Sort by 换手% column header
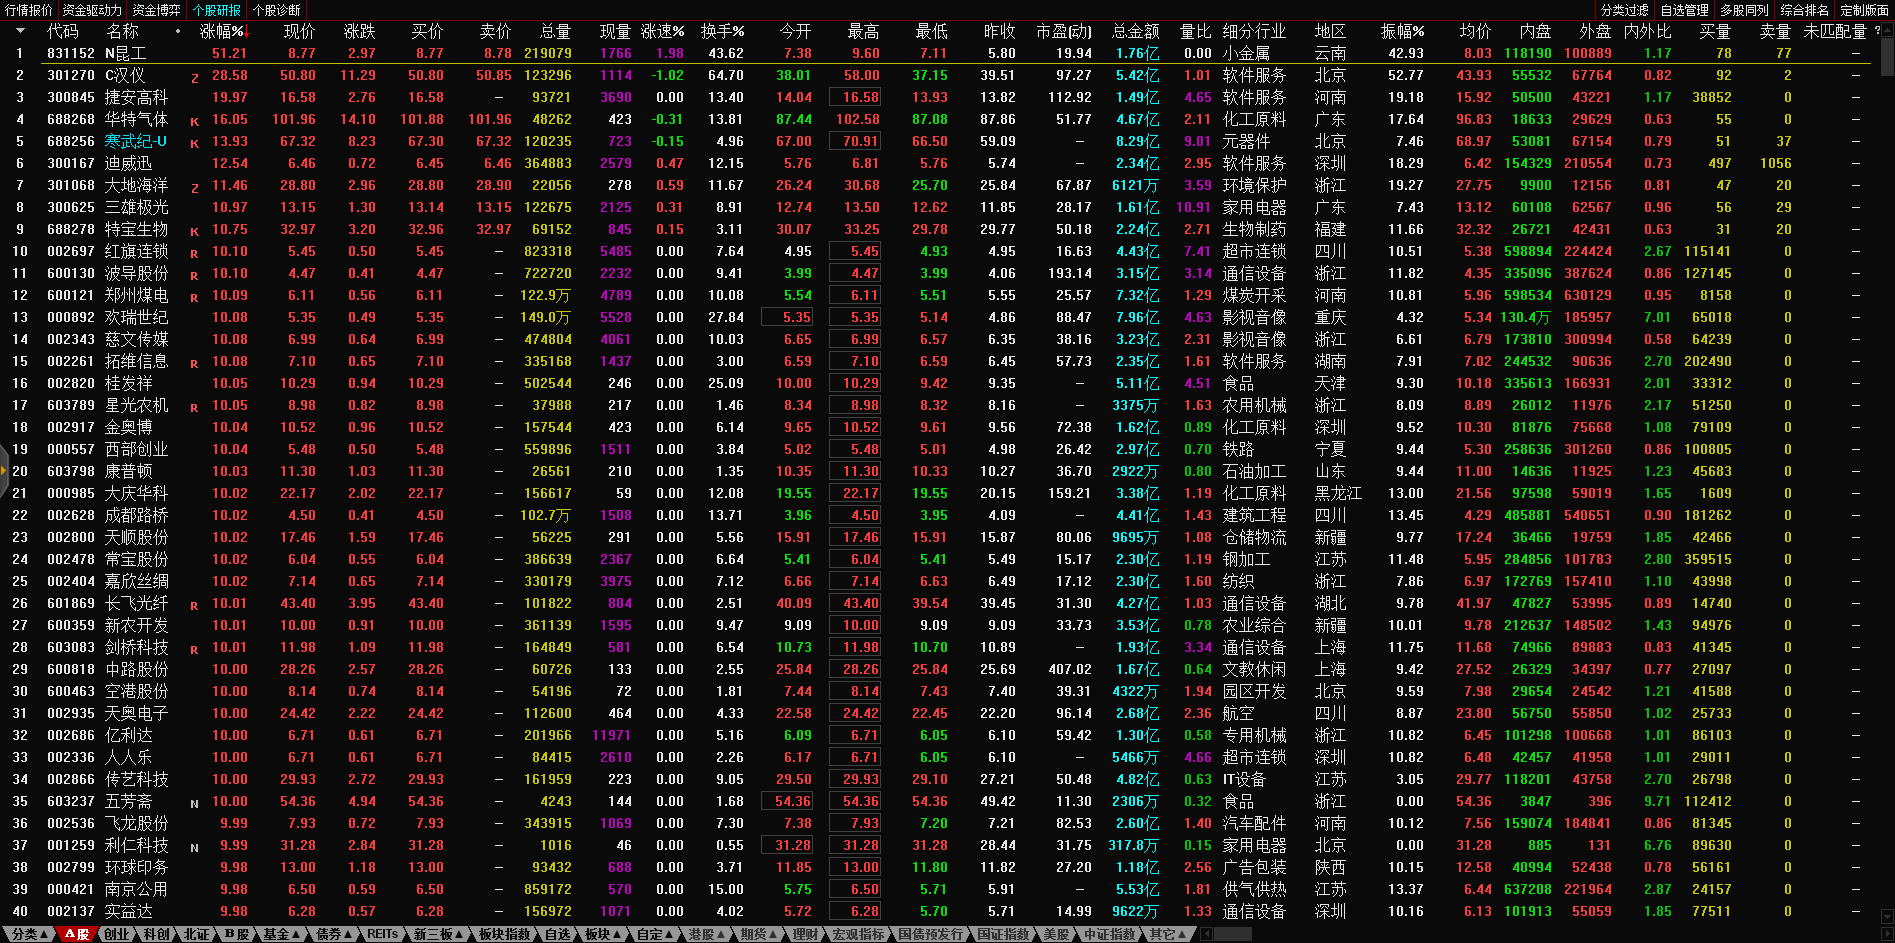1895x943 pixels. (x=721, y=31)
